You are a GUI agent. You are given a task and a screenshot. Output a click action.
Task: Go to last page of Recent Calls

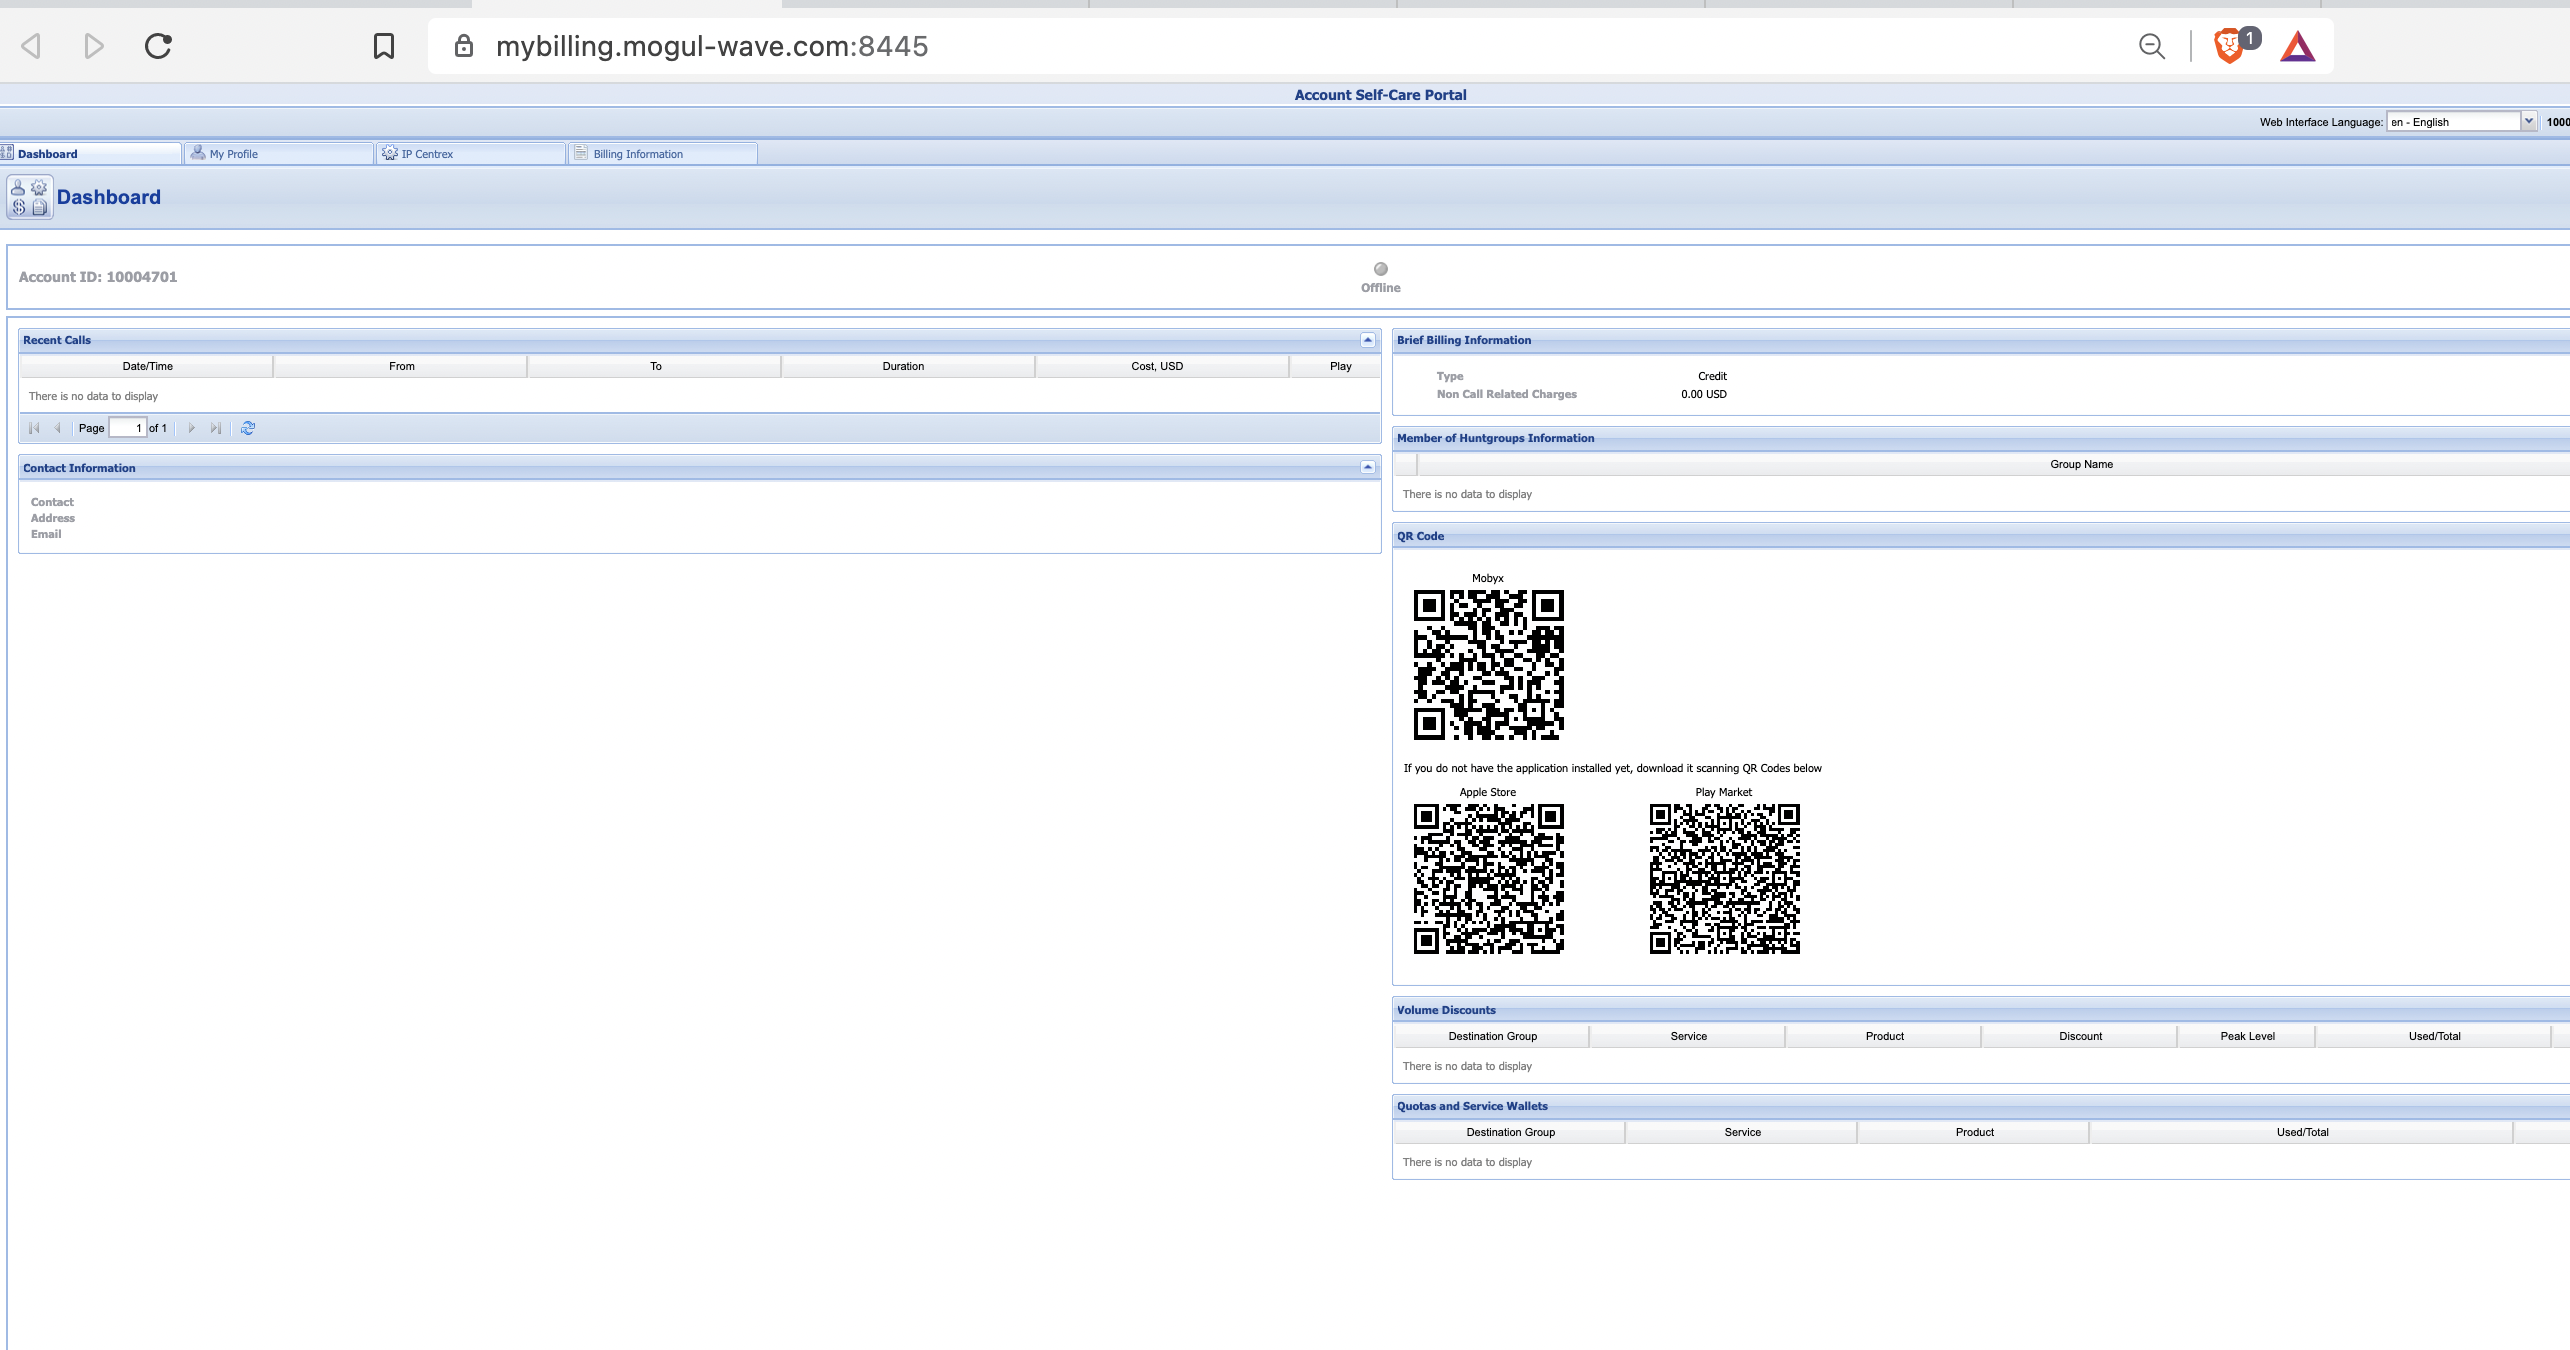coord(216,428)
